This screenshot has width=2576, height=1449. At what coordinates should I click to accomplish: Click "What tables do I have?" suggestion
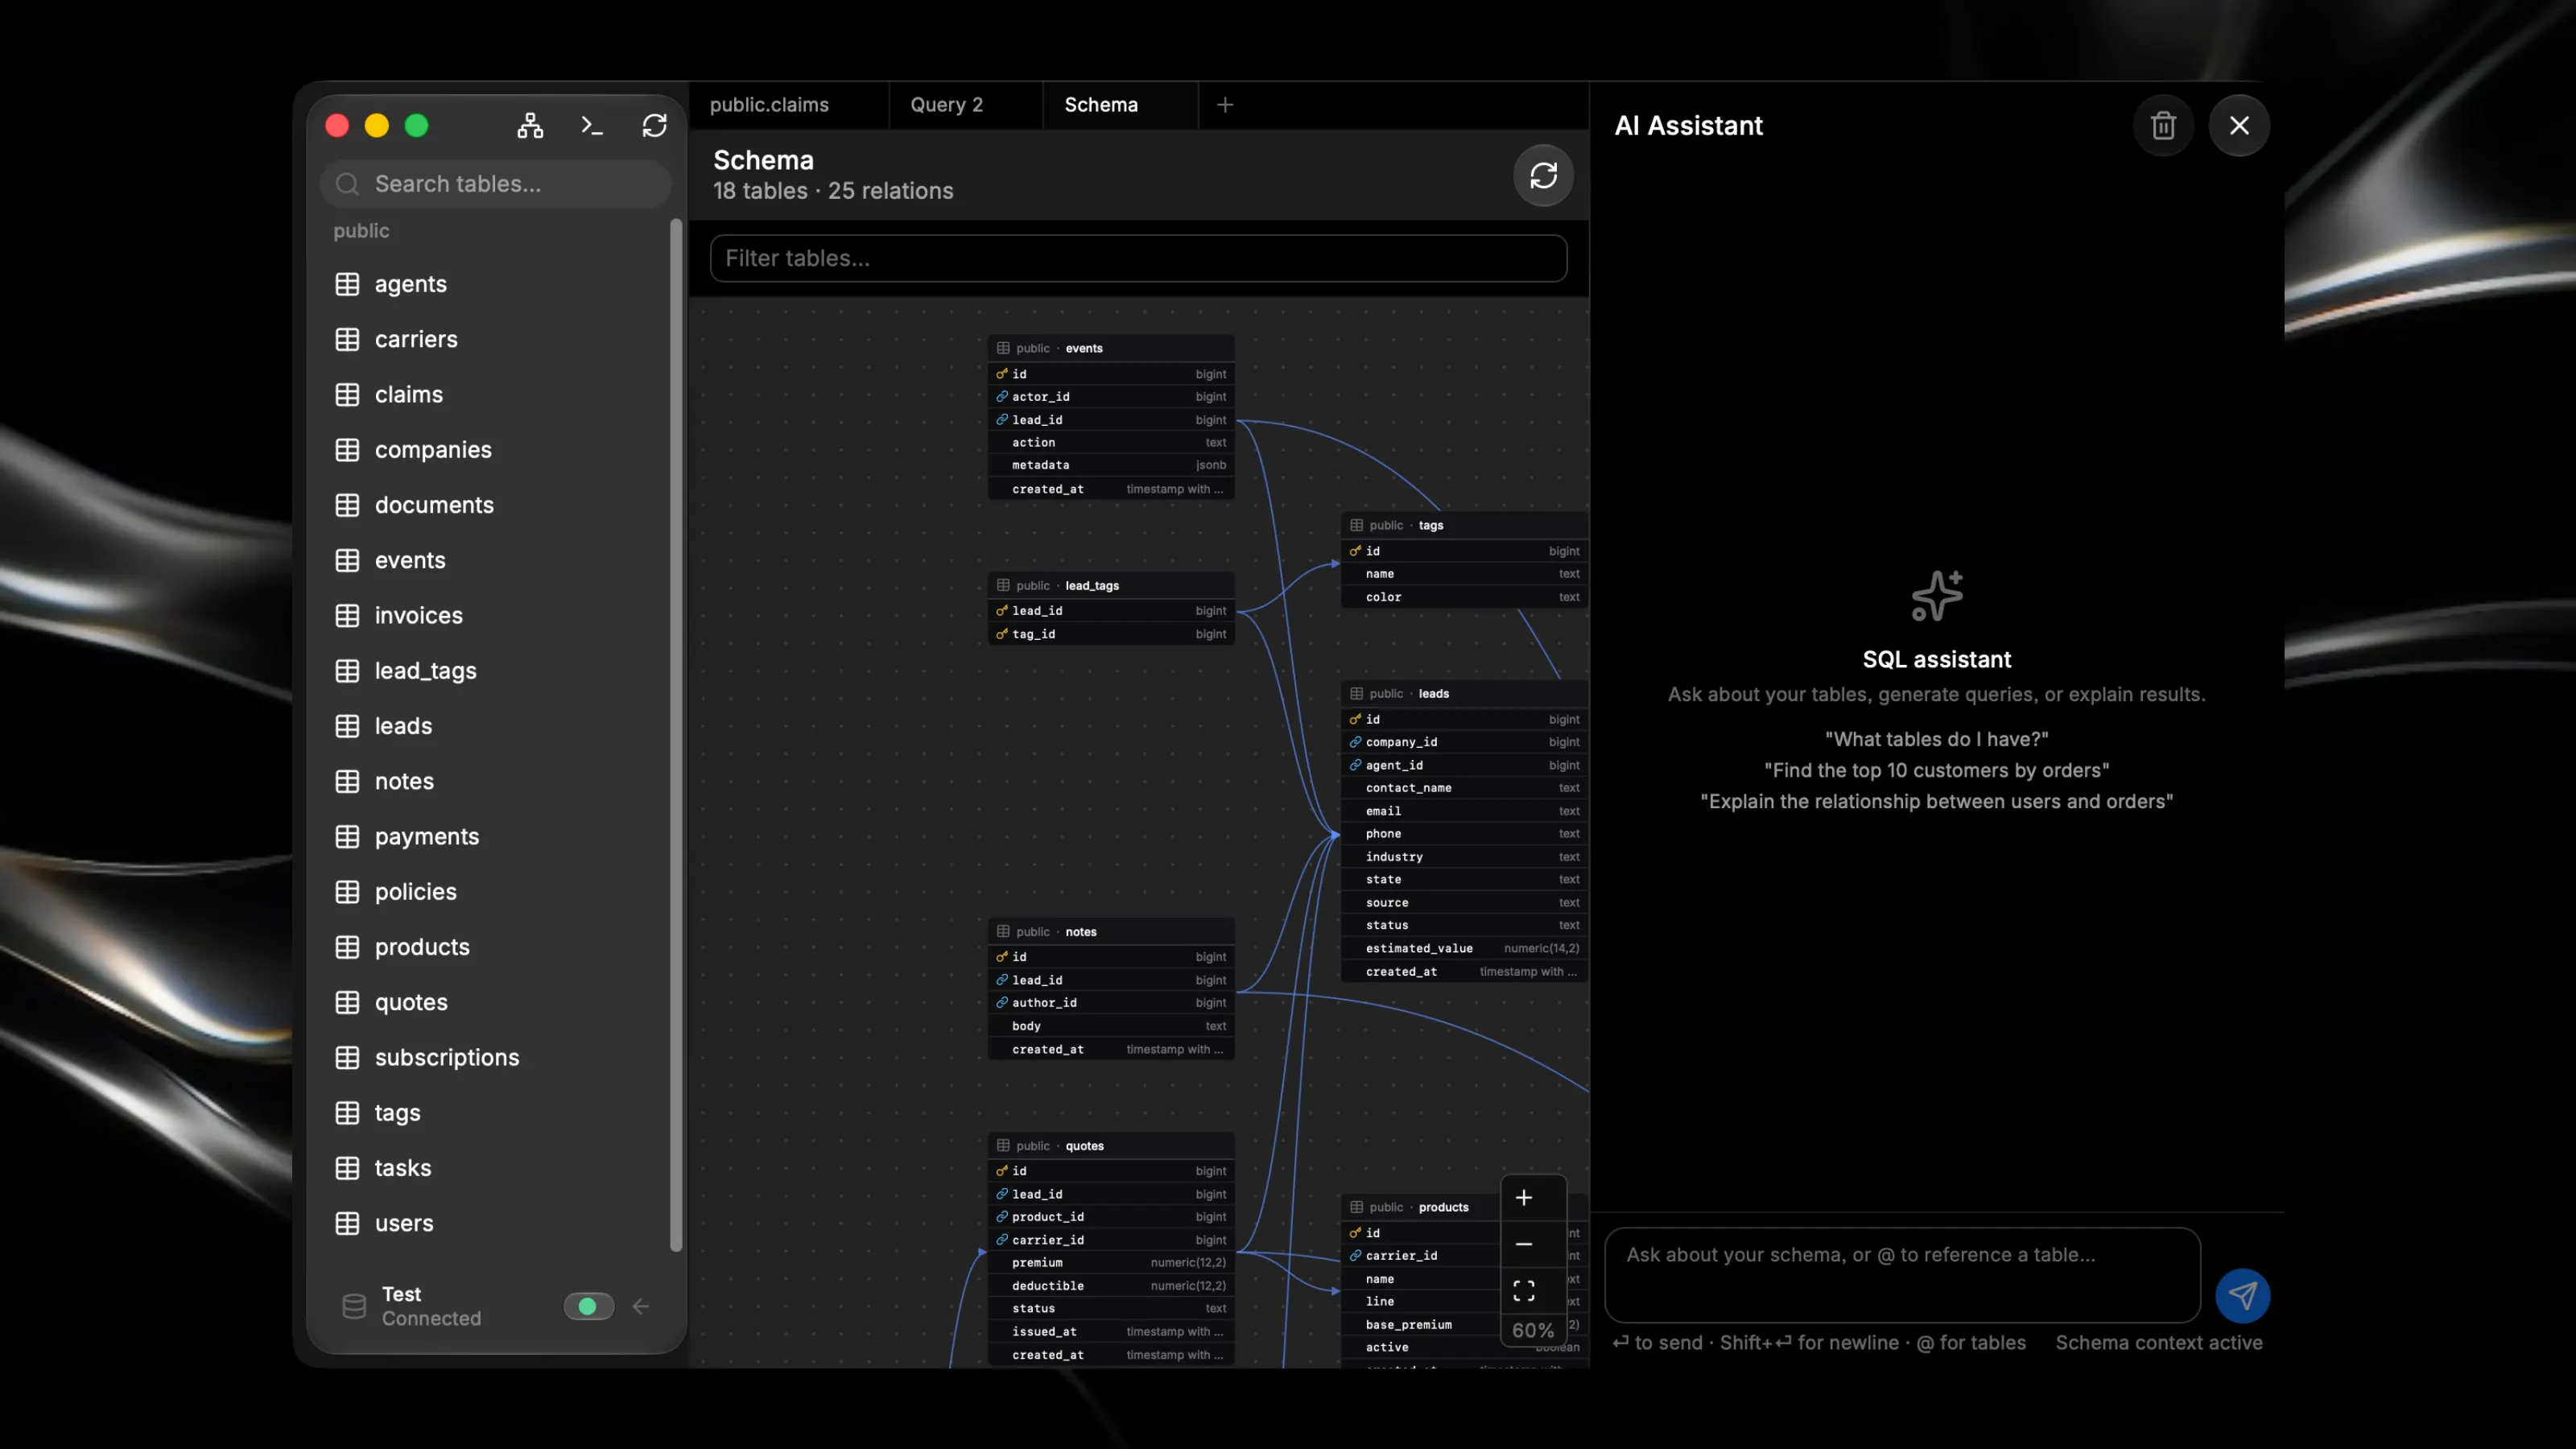point(1936,739)
